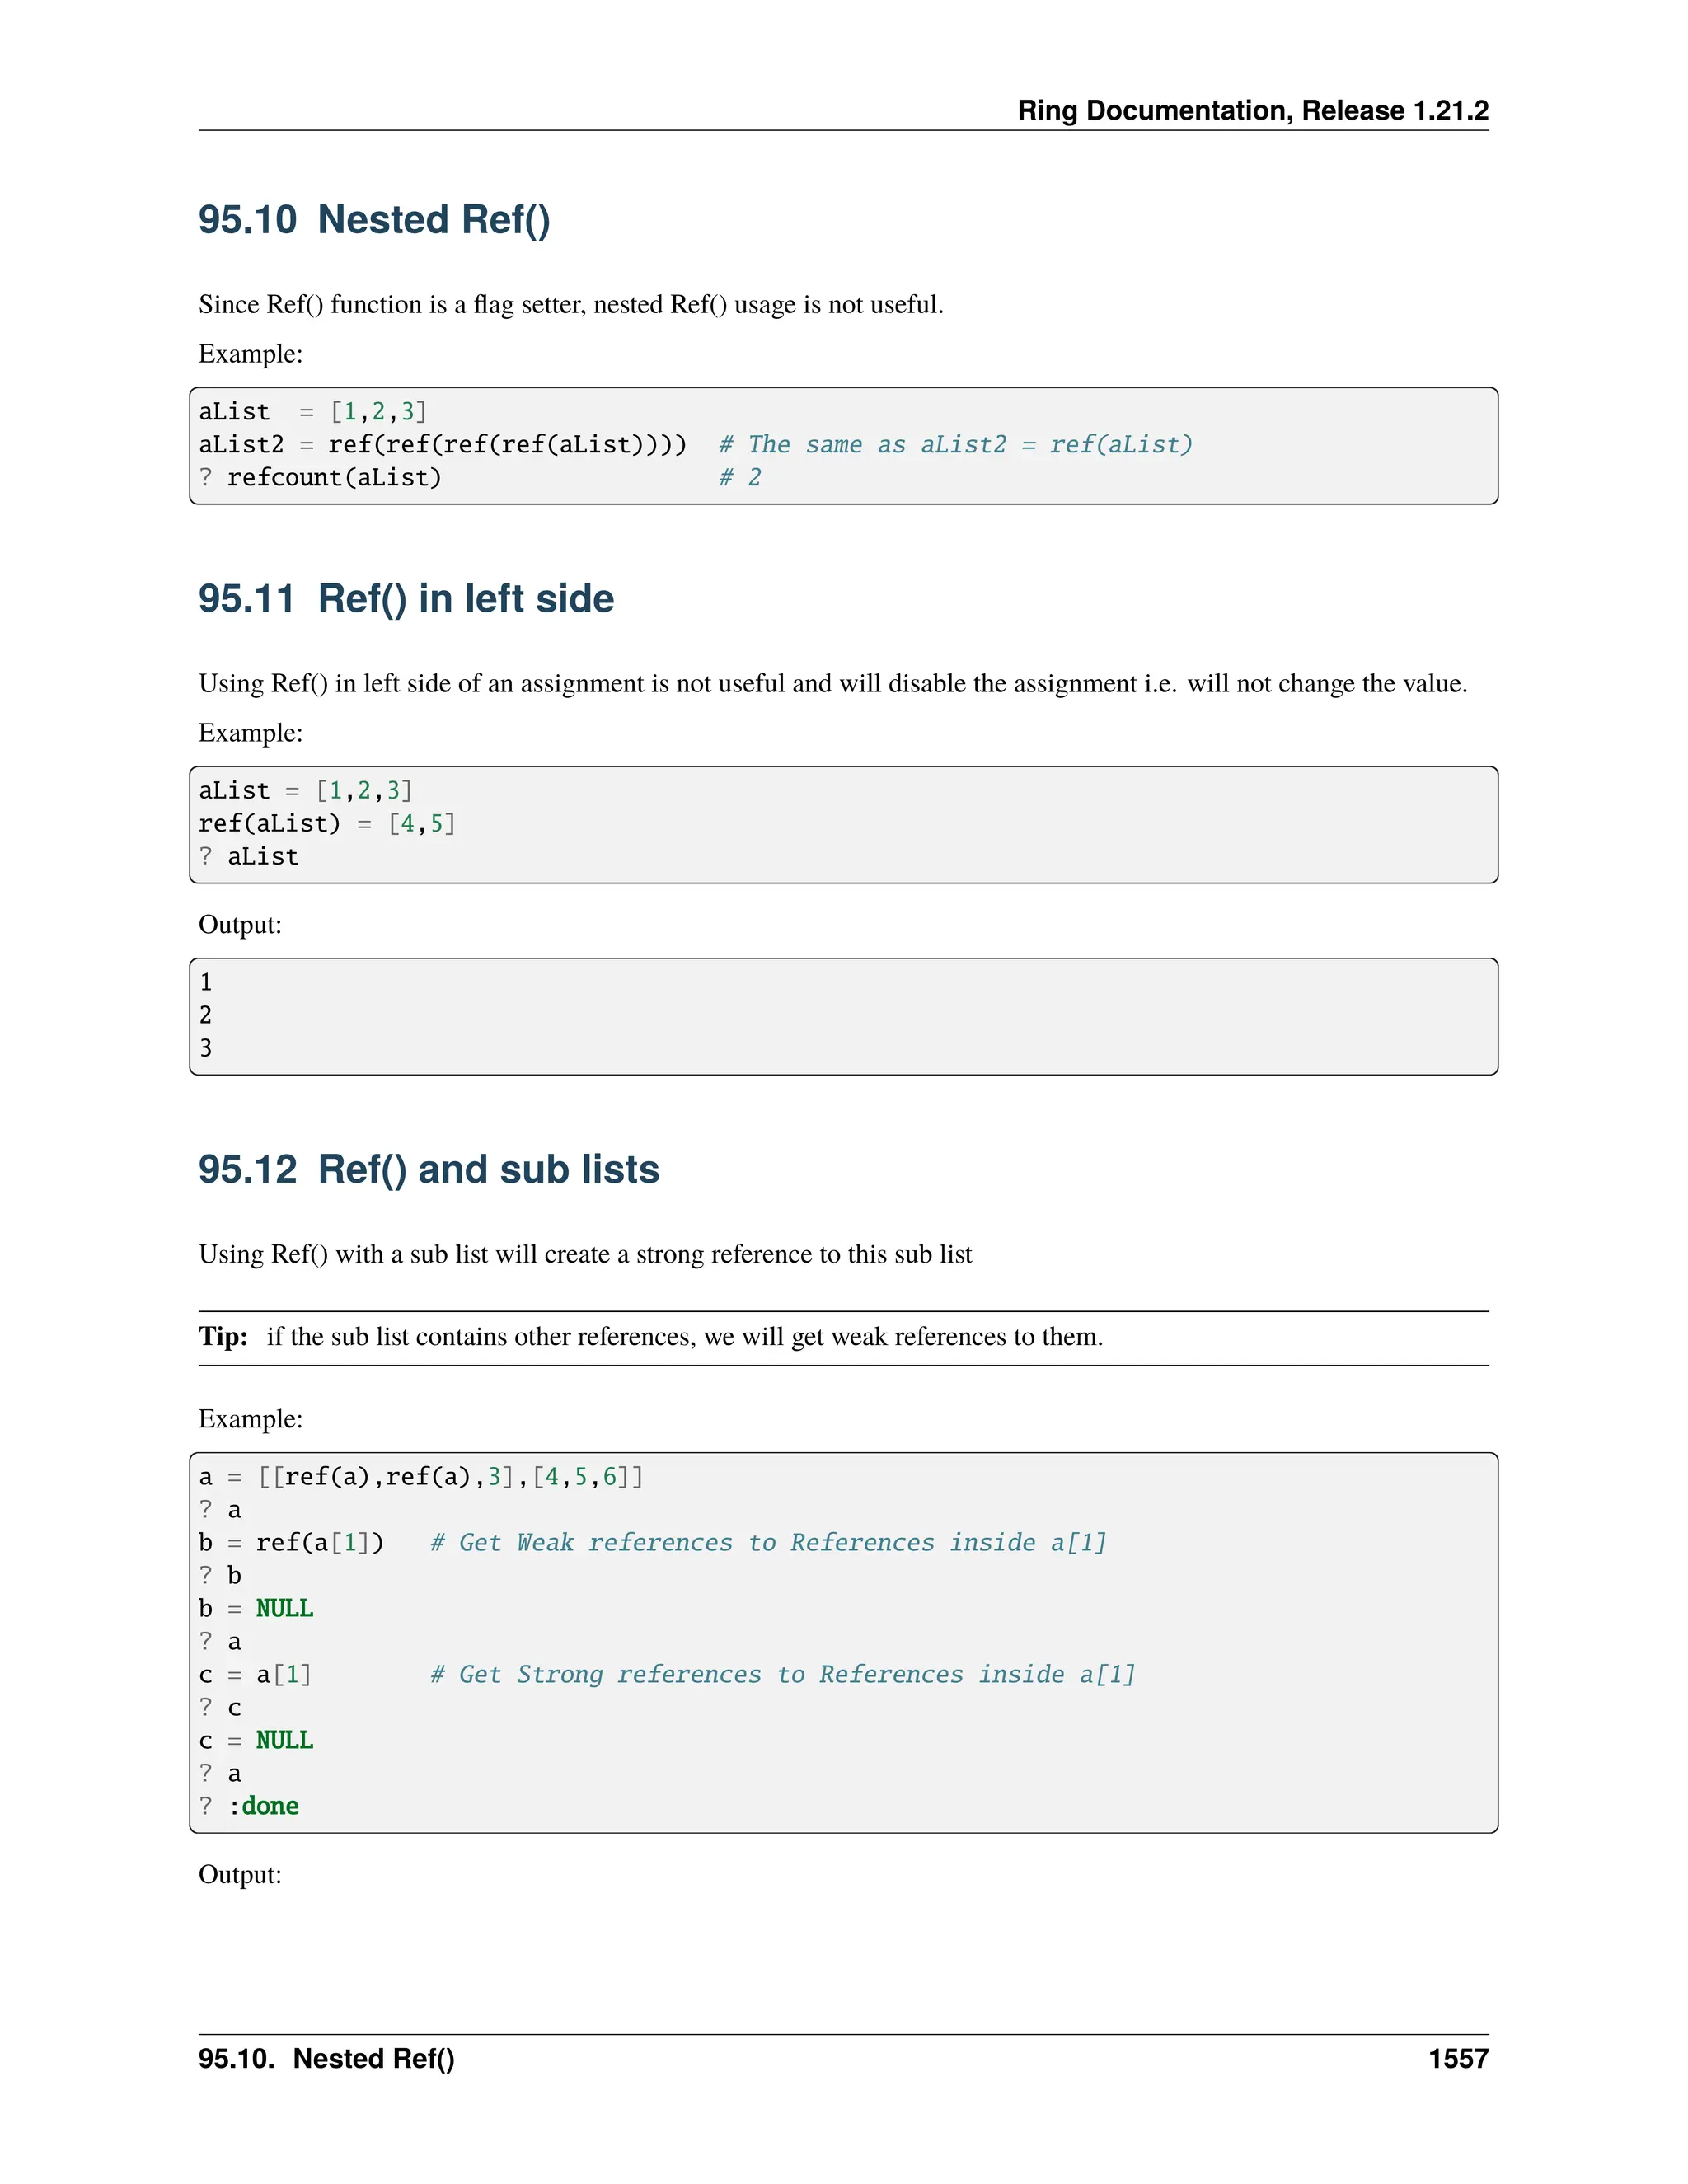Click the comment about Weak references inside a[1]
The height and width of the screenshot is (2184, 1688).
768,1543
